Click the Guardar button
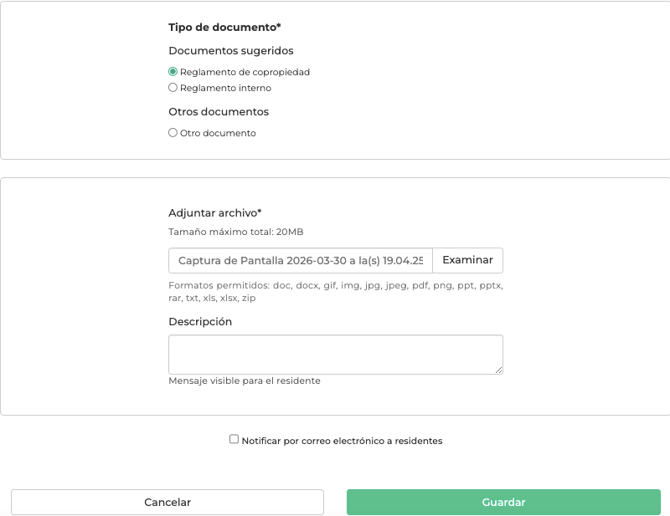This screenshot has width=670, height=516. tap(504, 502)
